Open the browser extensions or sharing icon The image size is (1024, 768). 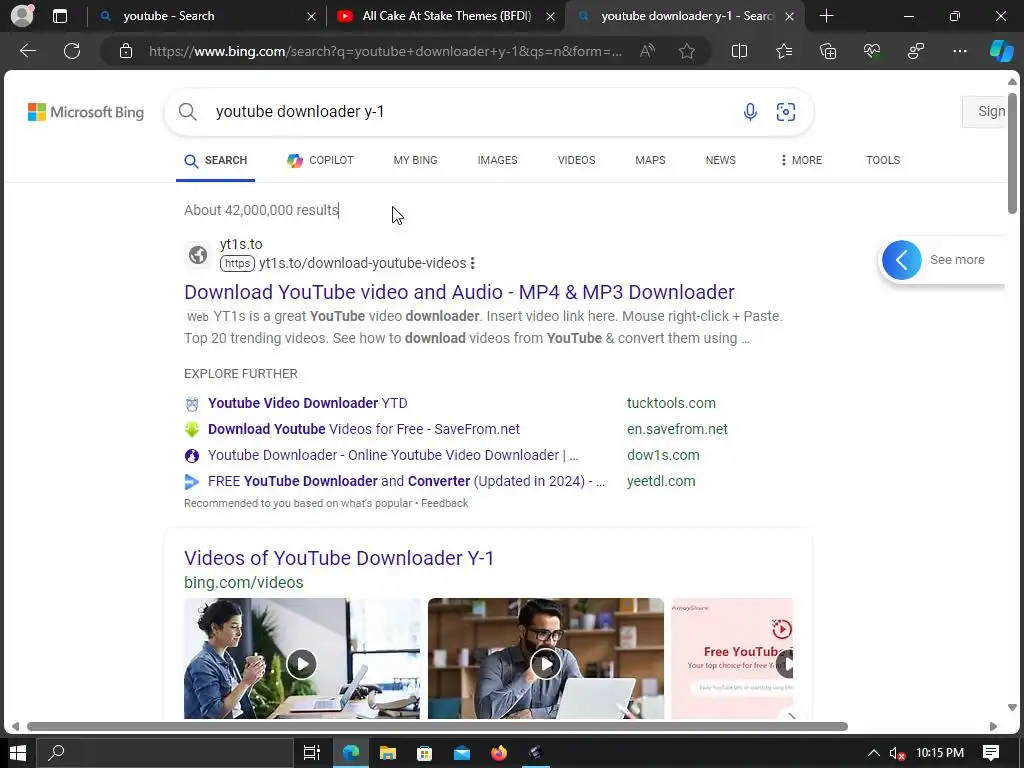pos(916,51)
